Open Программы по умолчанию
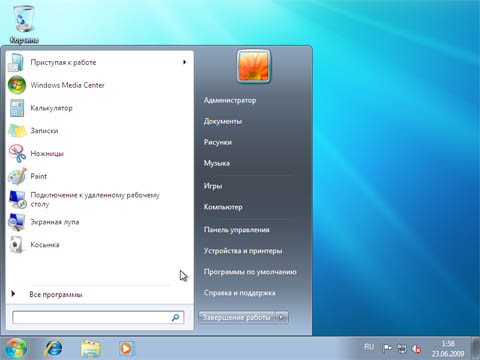This screenshot has height=360, width=480. pos(250,272)
